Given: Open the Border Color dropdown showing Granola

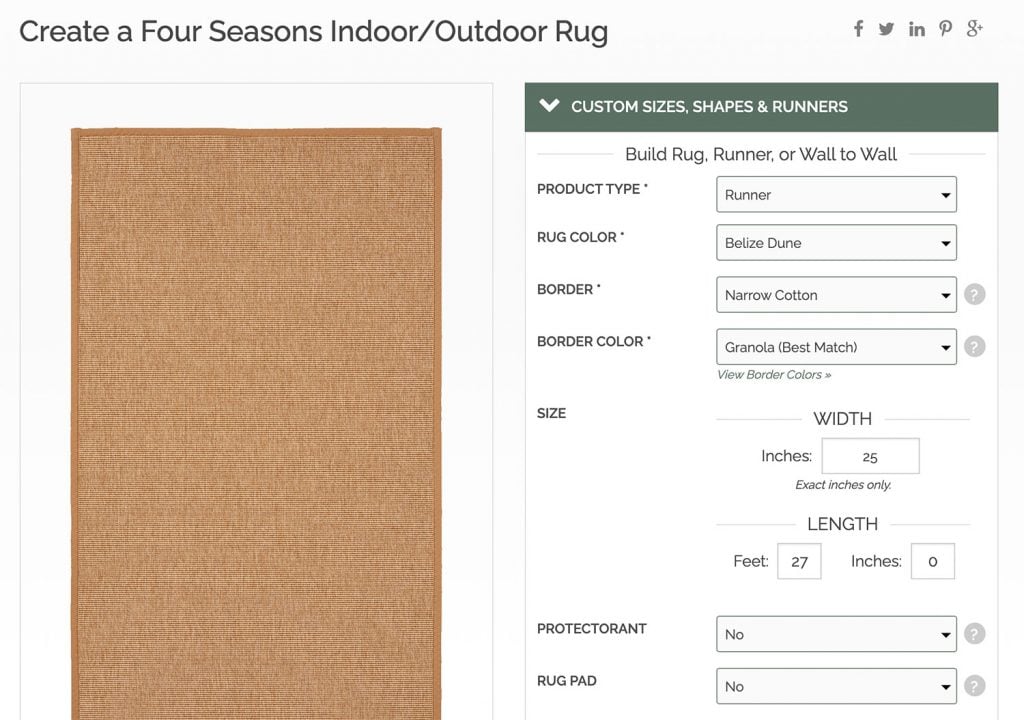Looking at the screenshot, I should [836, 346].
